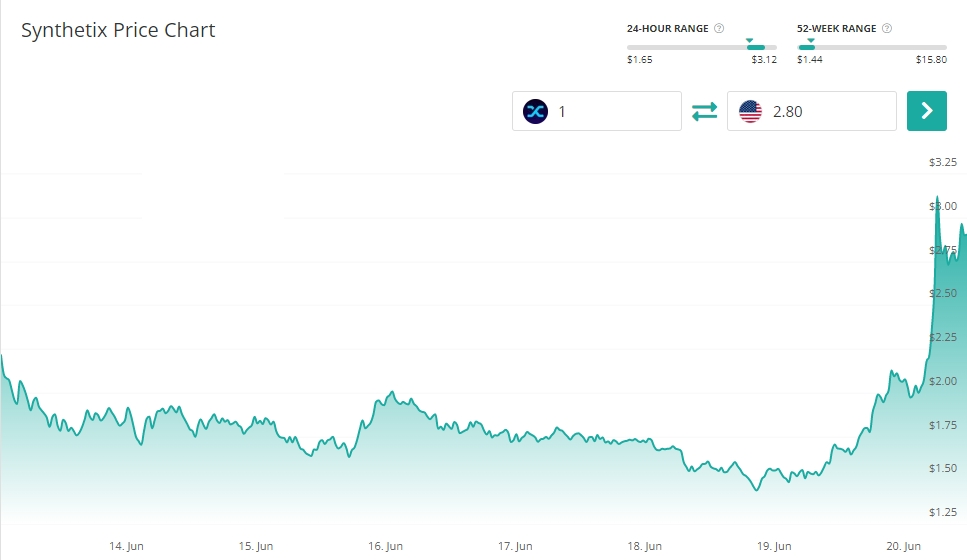
Task: Click the $15.80 52-week high value
Action: tap(931, 60)
